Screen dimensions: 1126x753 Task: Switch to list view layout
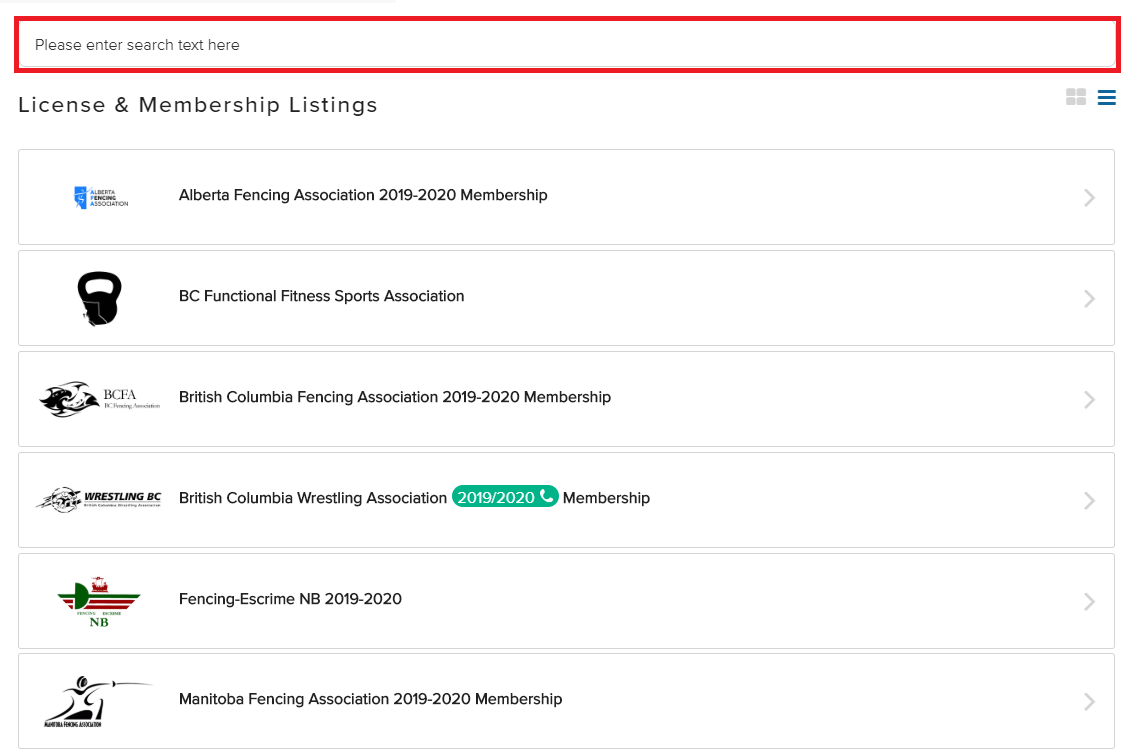tap(1106, 97)
